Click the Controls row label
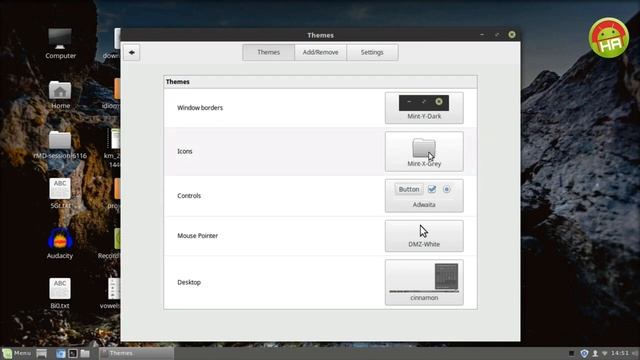The width and height of the screenshot is (640, 360). click(189, 196)
